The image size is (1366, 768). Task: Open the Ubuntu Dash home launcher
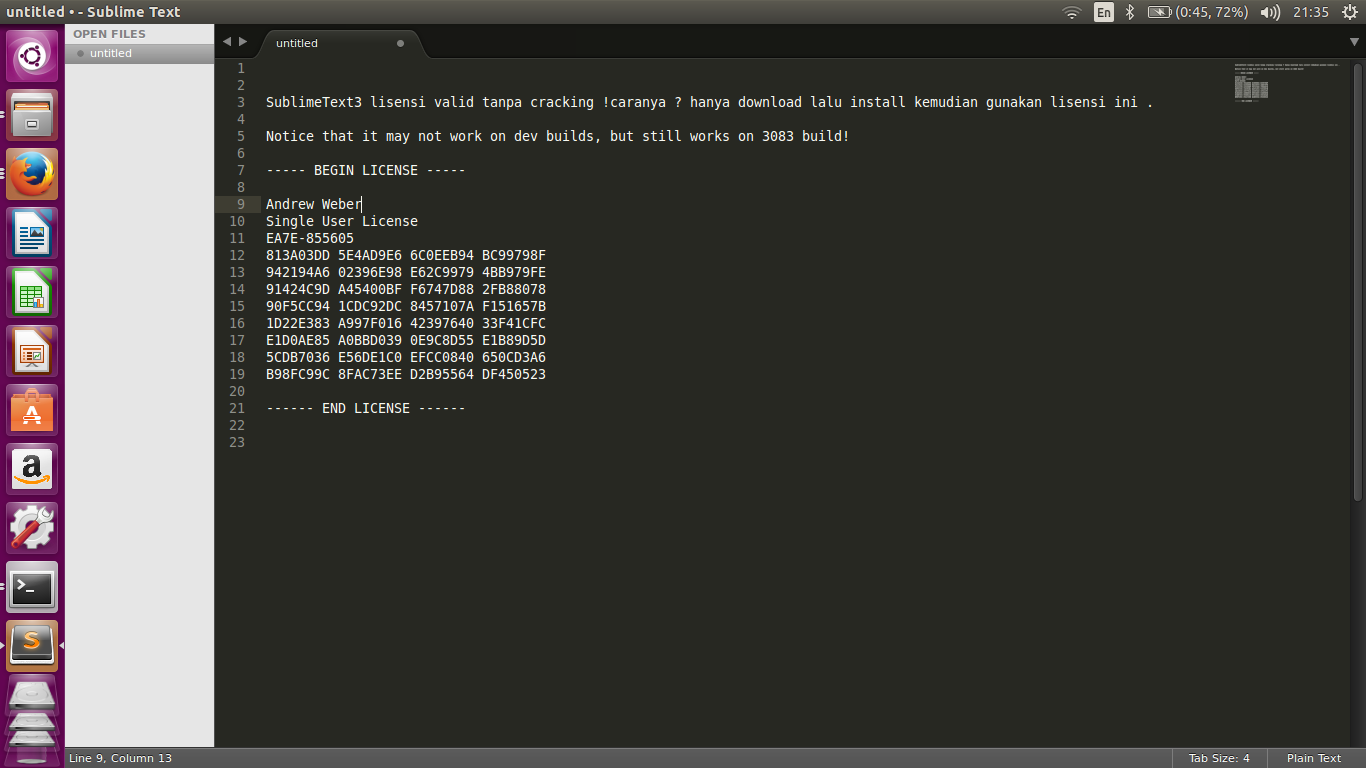pos(32,56)
